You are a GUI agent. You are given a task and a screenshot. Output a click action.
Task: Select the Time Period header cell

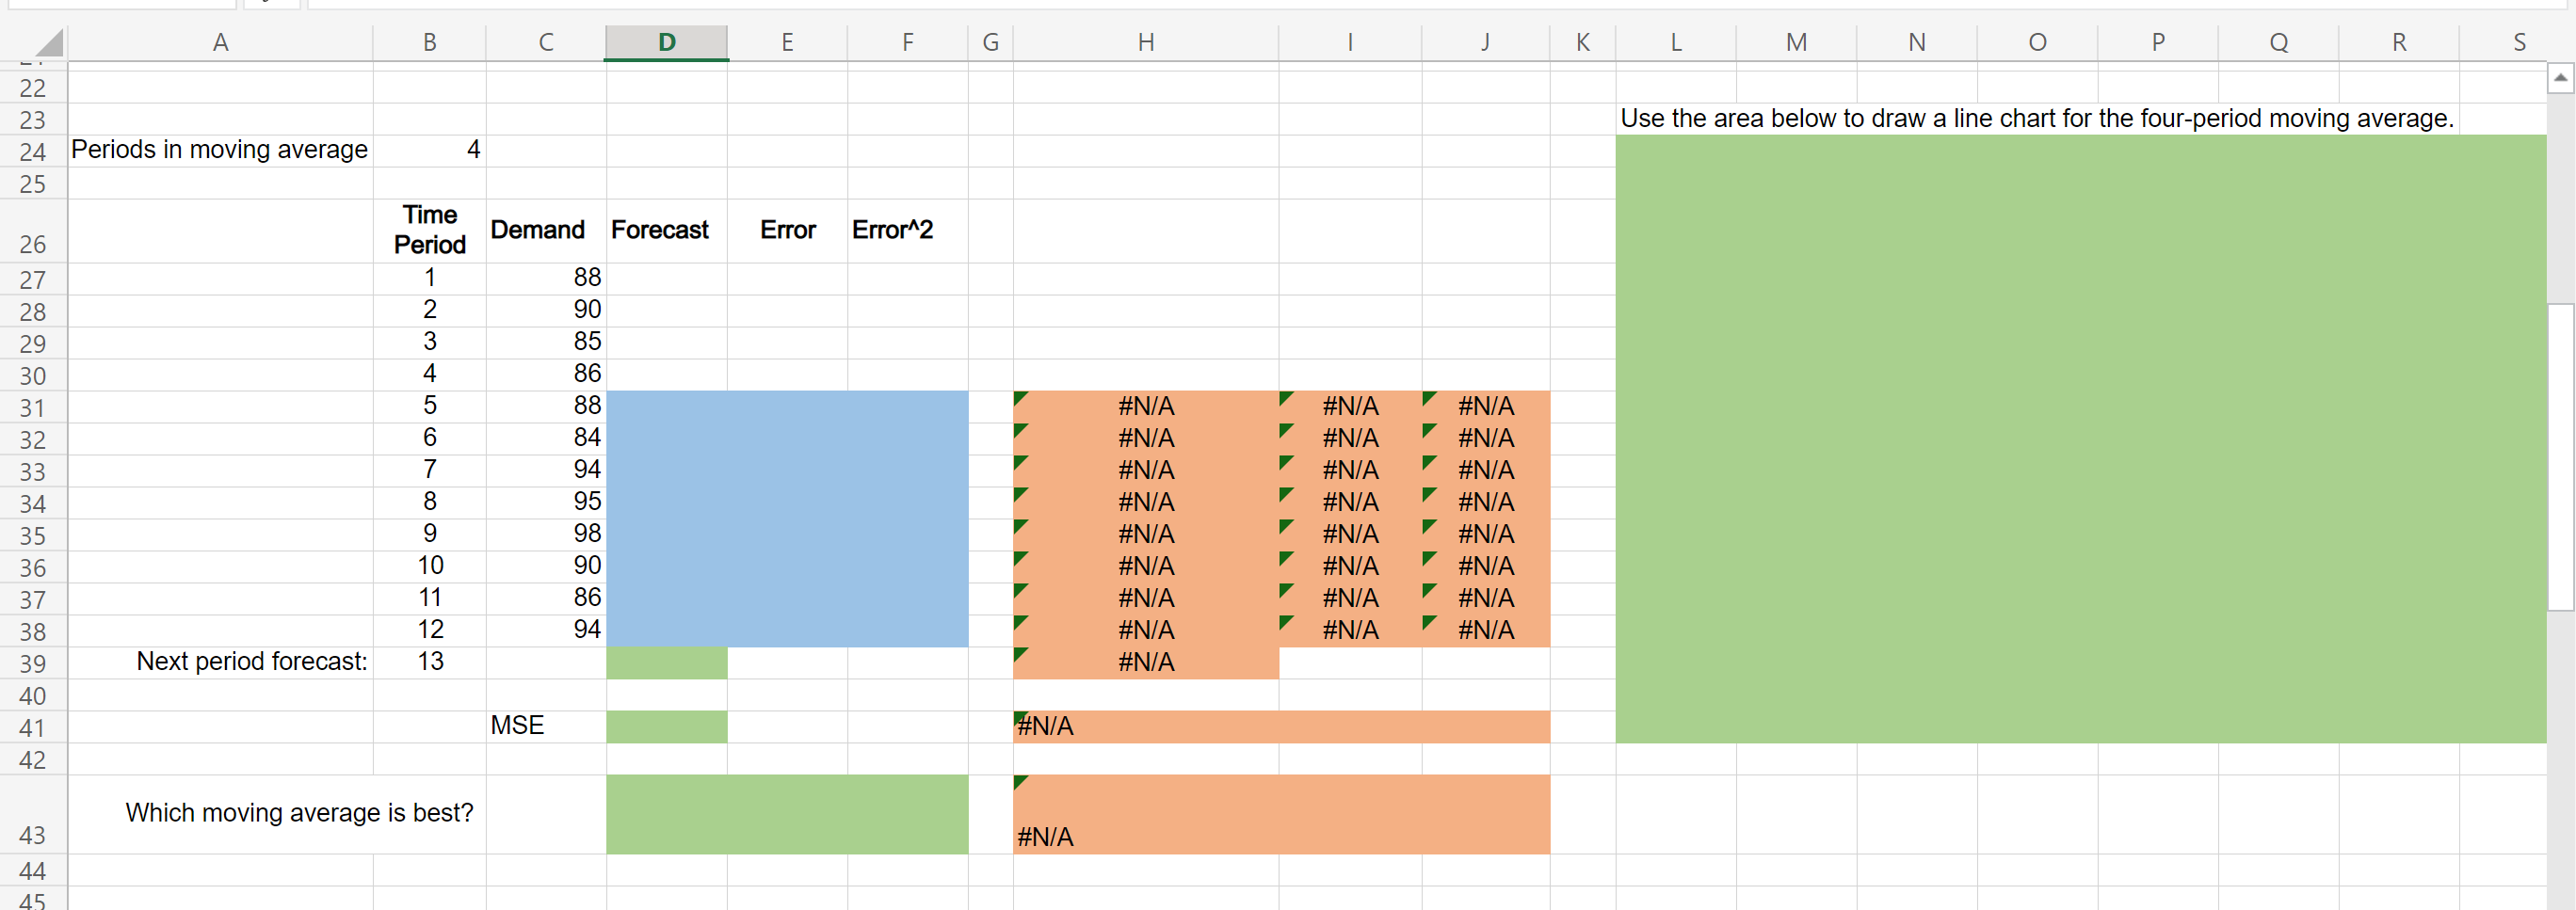point(430,230)
